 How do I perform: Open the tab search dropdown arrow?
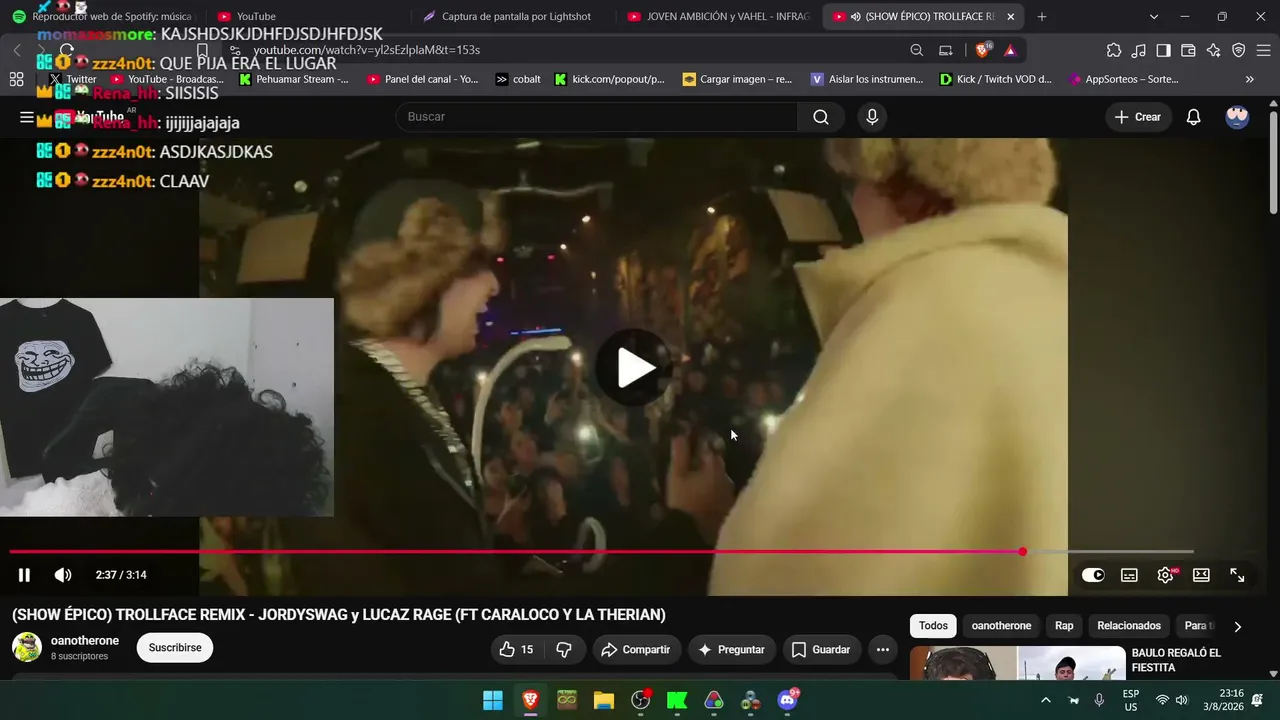point(1154,17)
